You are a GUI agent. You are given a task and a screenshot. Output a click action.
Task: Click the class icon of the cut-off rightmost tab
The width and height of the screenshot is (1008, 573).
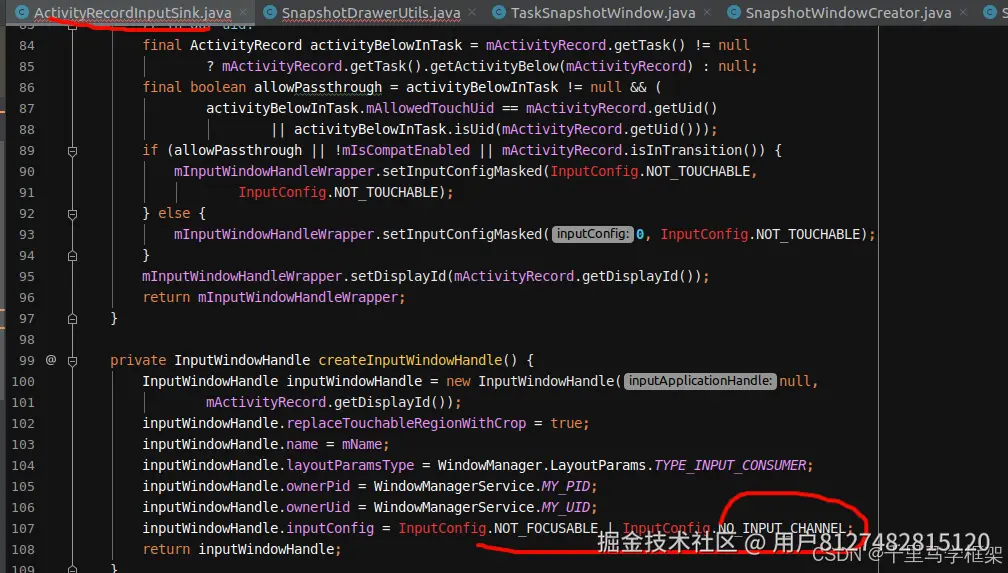click(990, 12)
